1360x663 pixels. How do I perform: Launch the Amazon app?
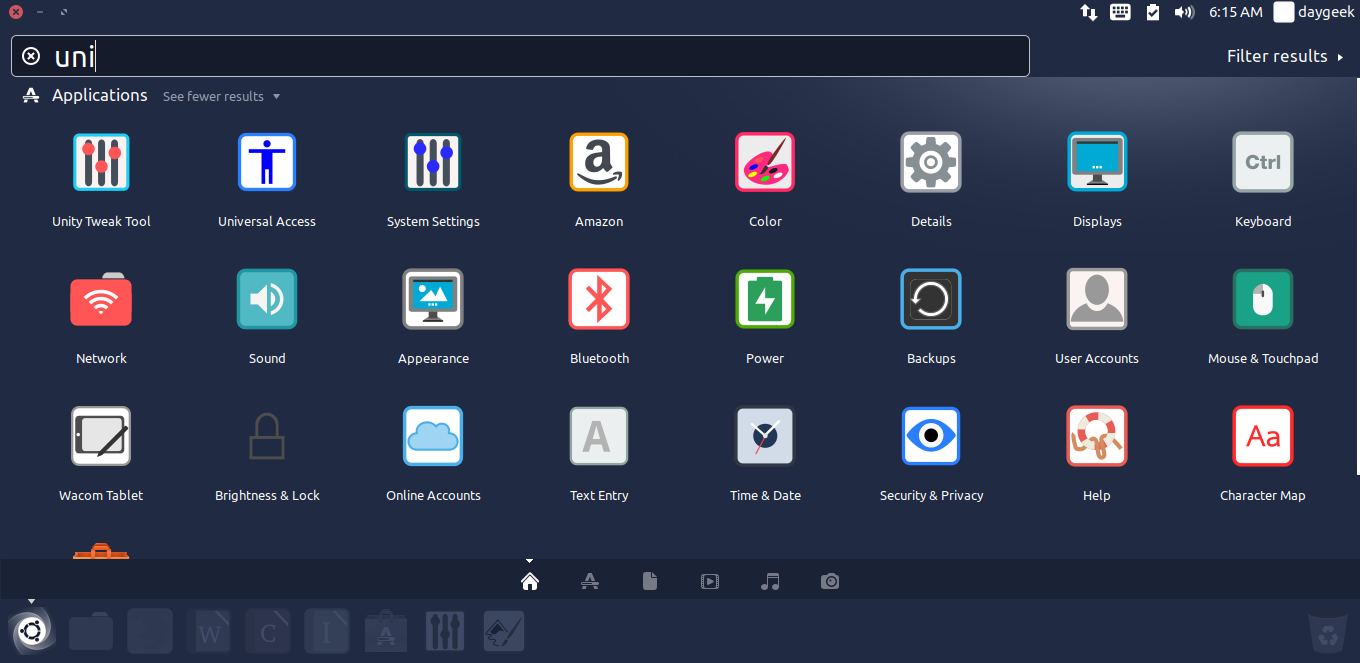tap(599, 162)
